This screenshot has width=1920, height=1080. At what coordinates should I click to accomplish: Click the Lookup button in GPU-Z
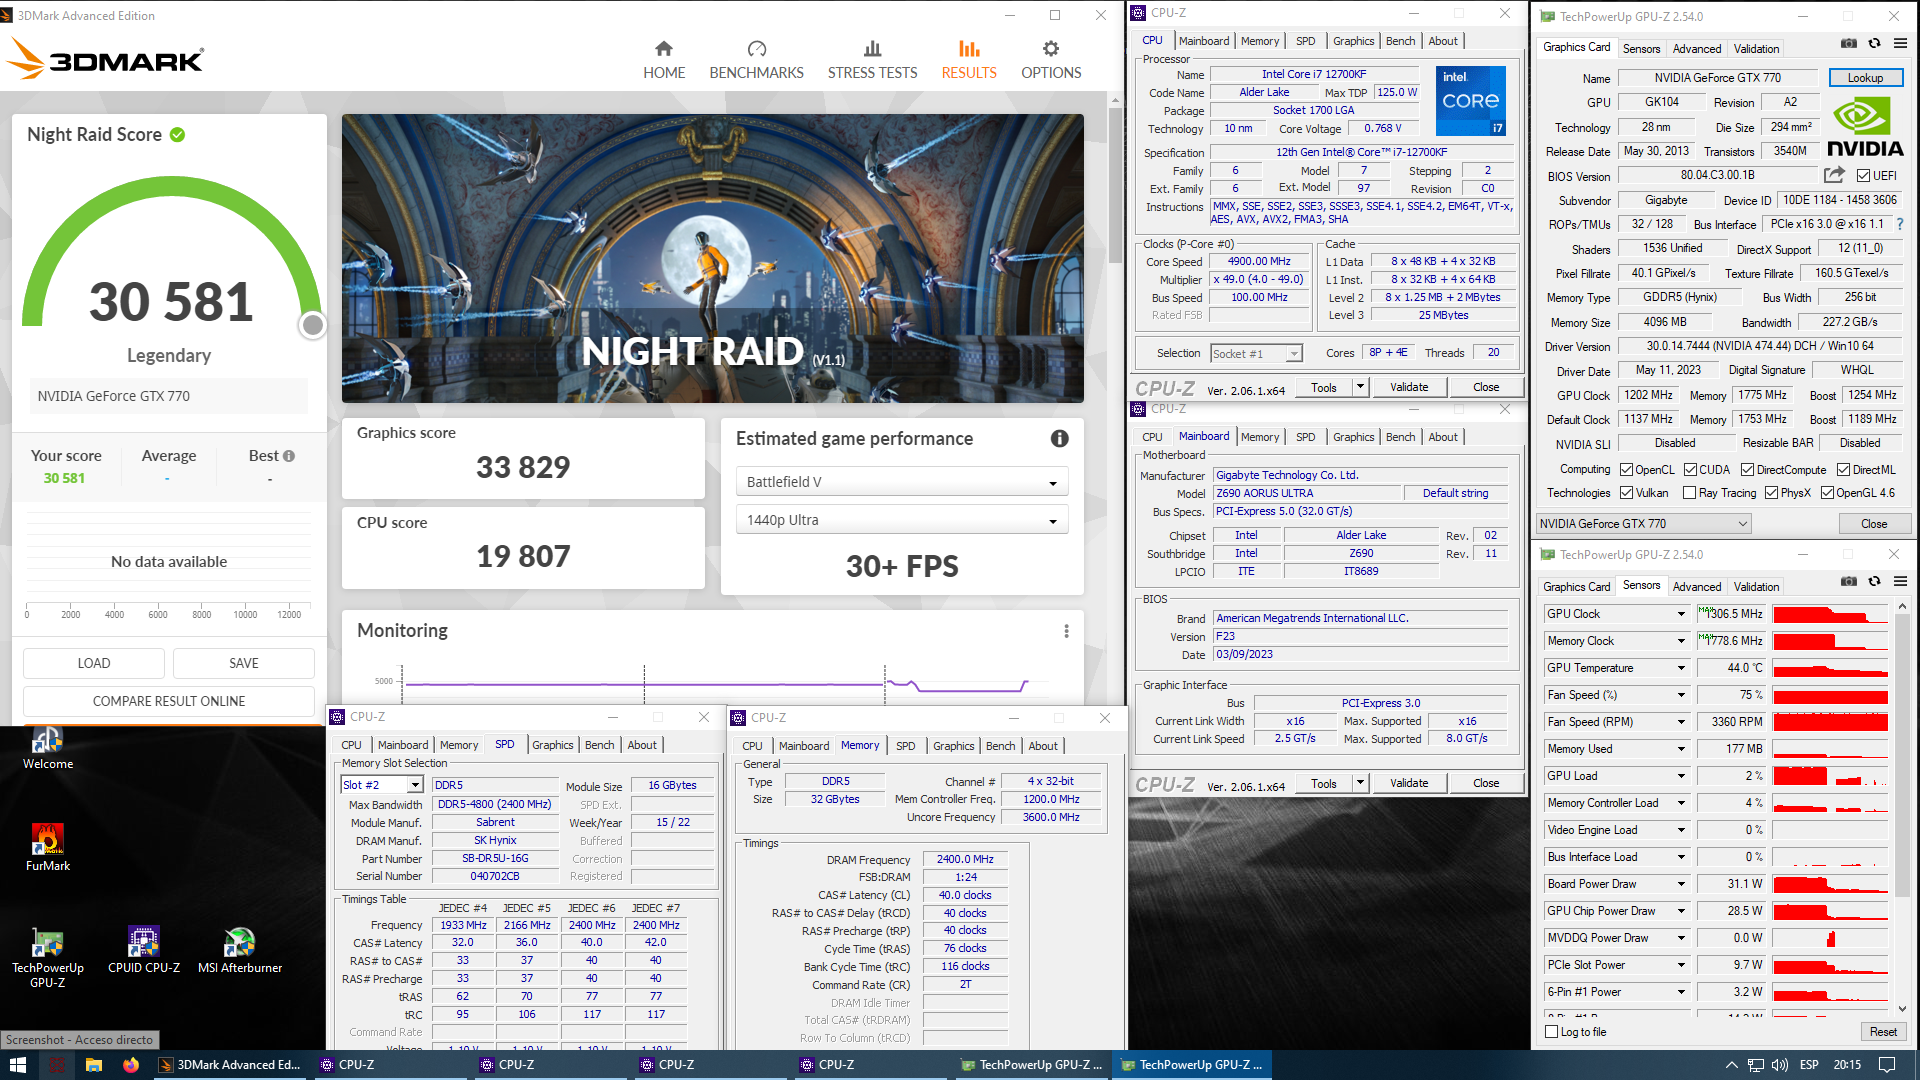(x=1865, y=78)
